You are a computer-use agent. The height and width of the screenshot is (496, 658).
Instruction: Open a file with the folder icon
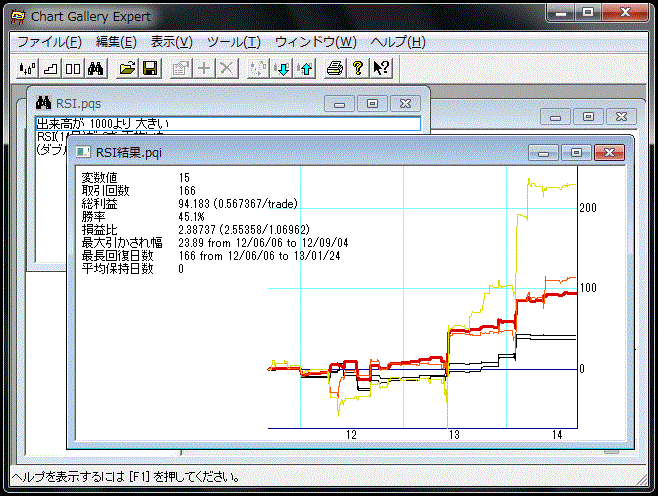(x=127, y=68)
